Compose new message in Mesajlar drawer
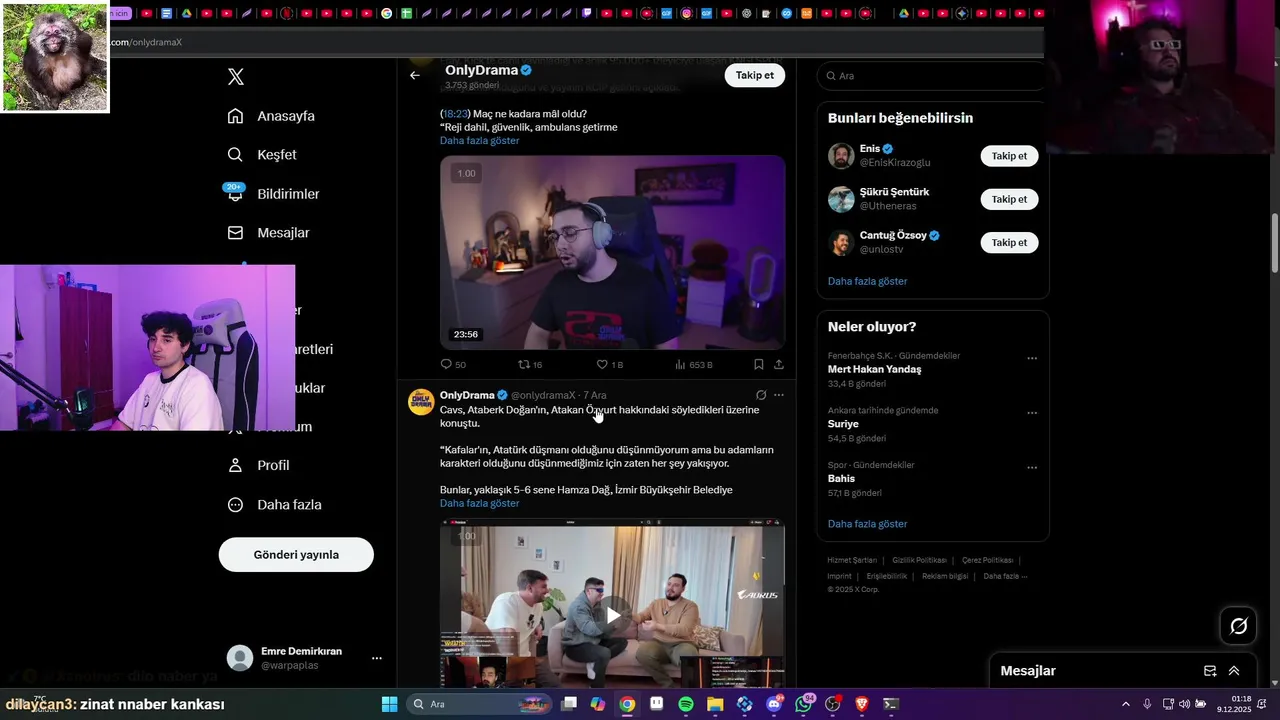Screen dimensions: 1280x720 click(1210, 671)
